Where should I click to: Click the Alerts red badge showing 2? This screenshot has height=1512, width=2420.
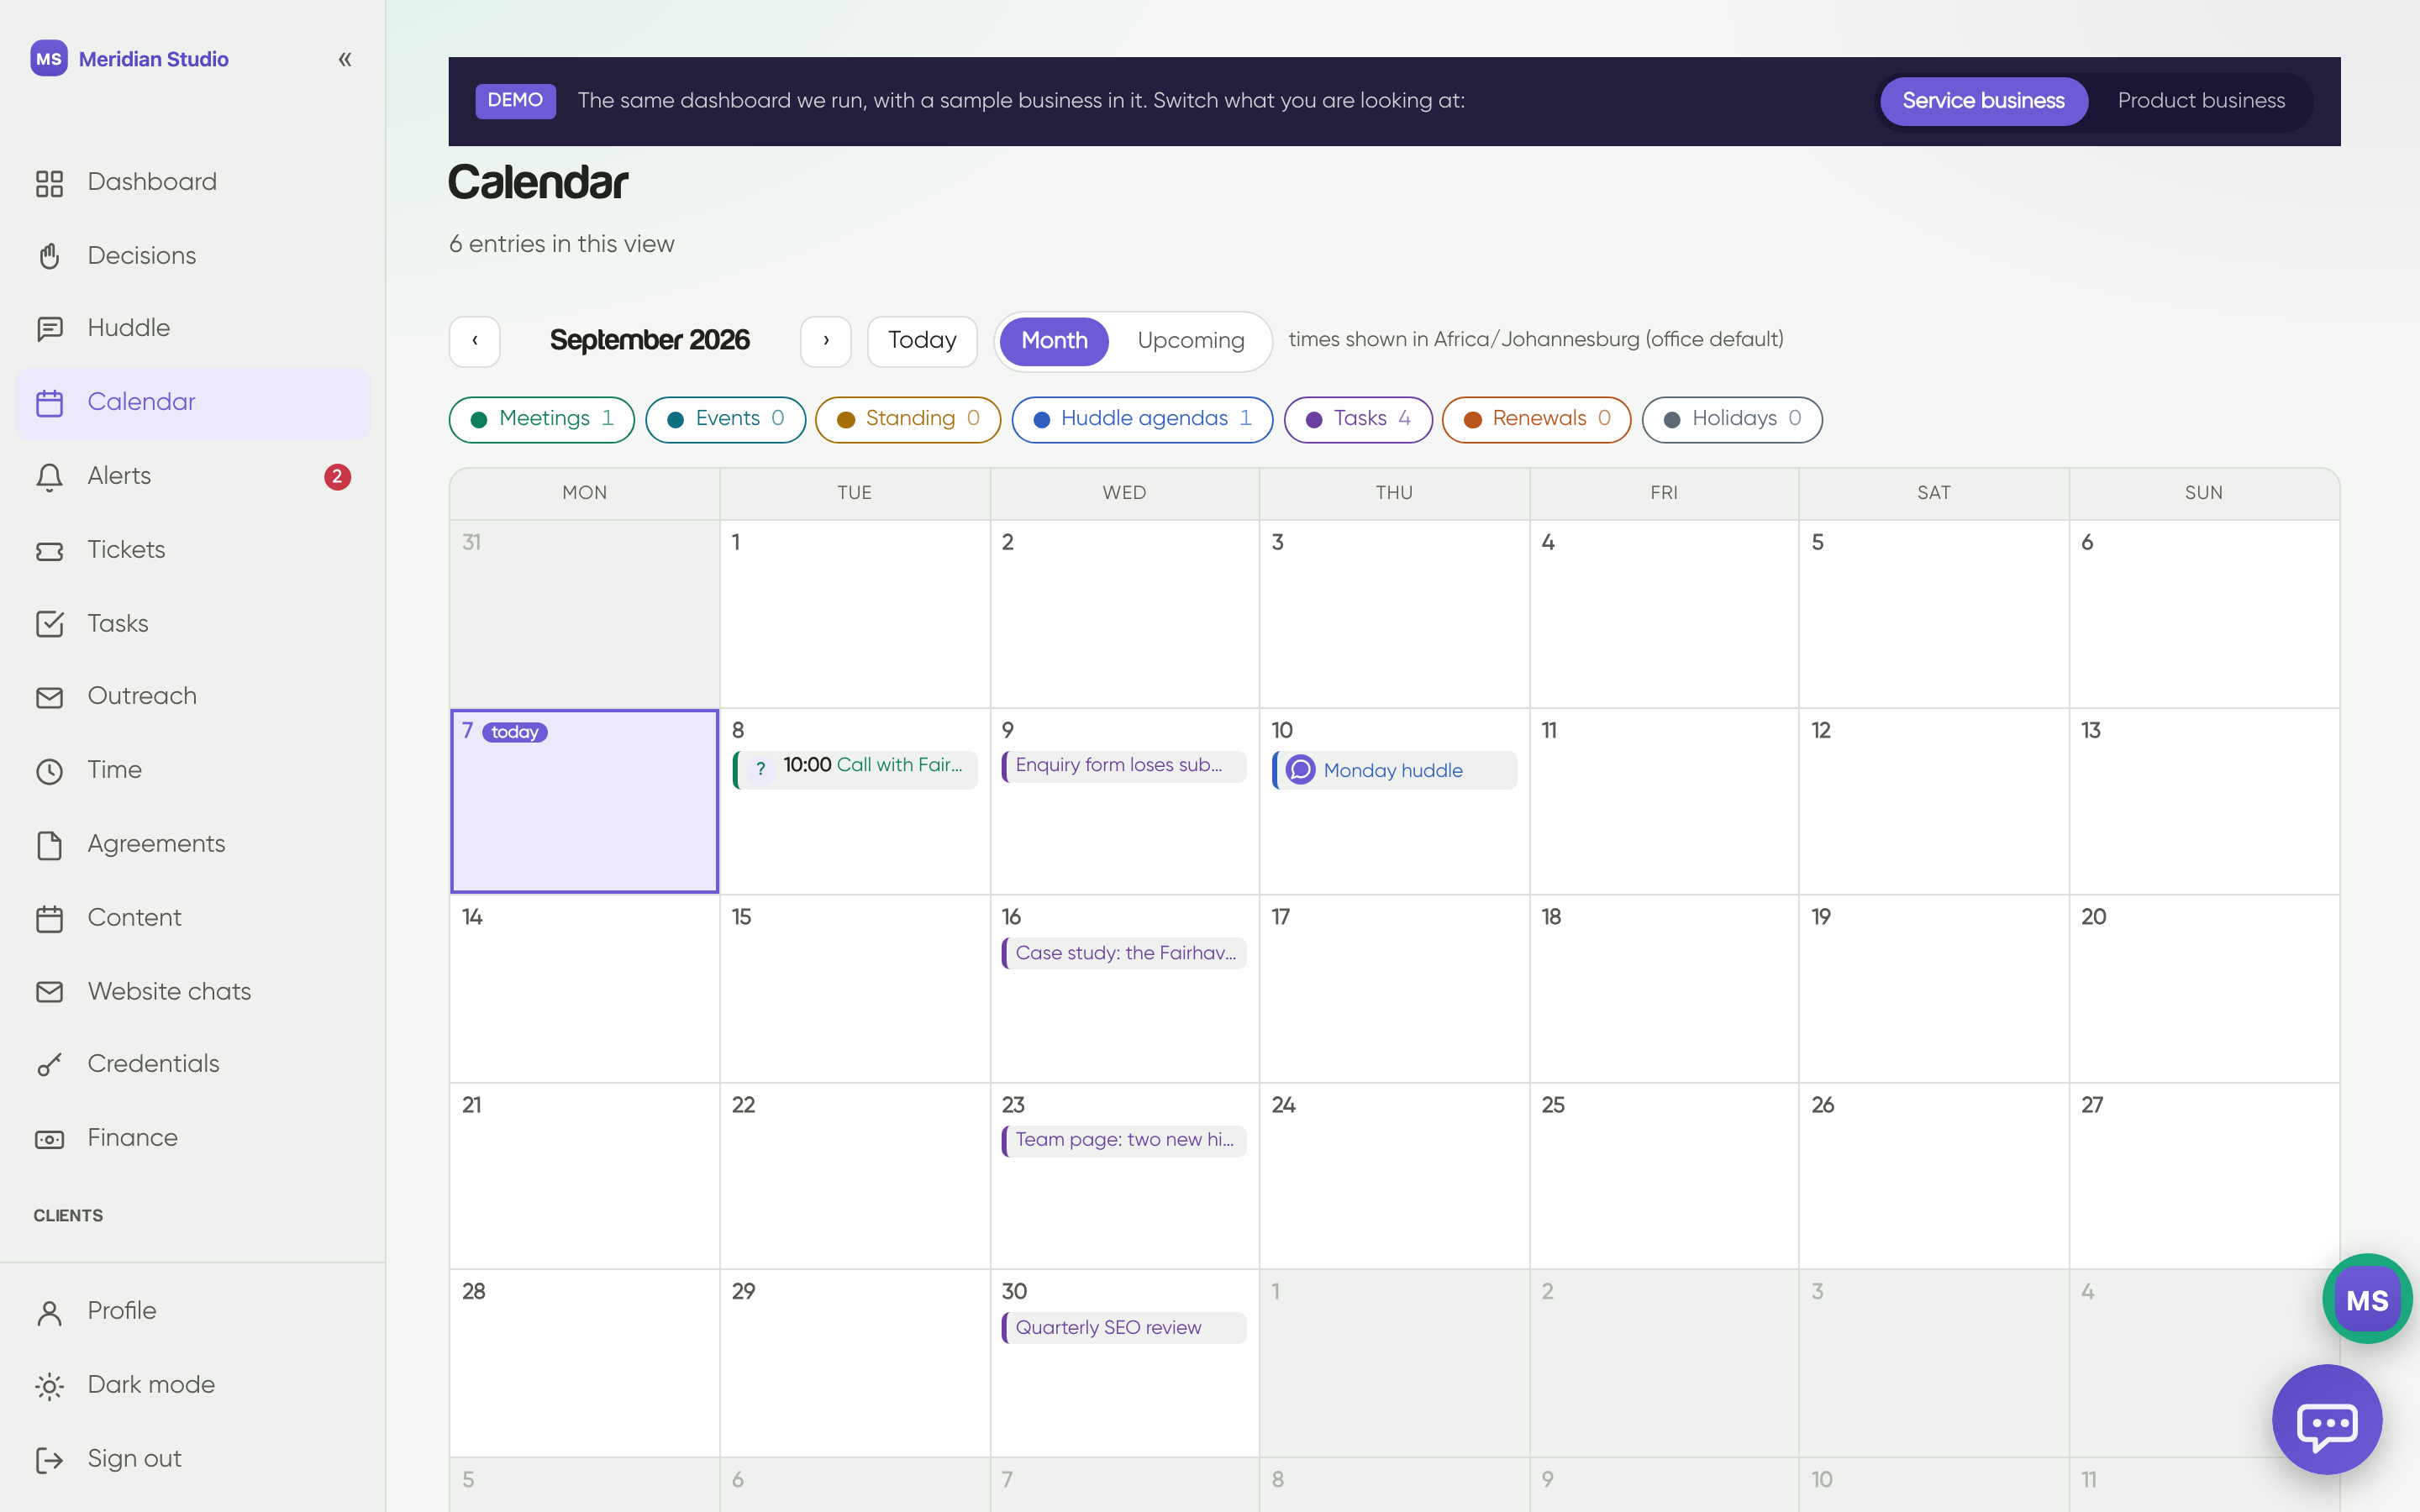click(337, 477)
